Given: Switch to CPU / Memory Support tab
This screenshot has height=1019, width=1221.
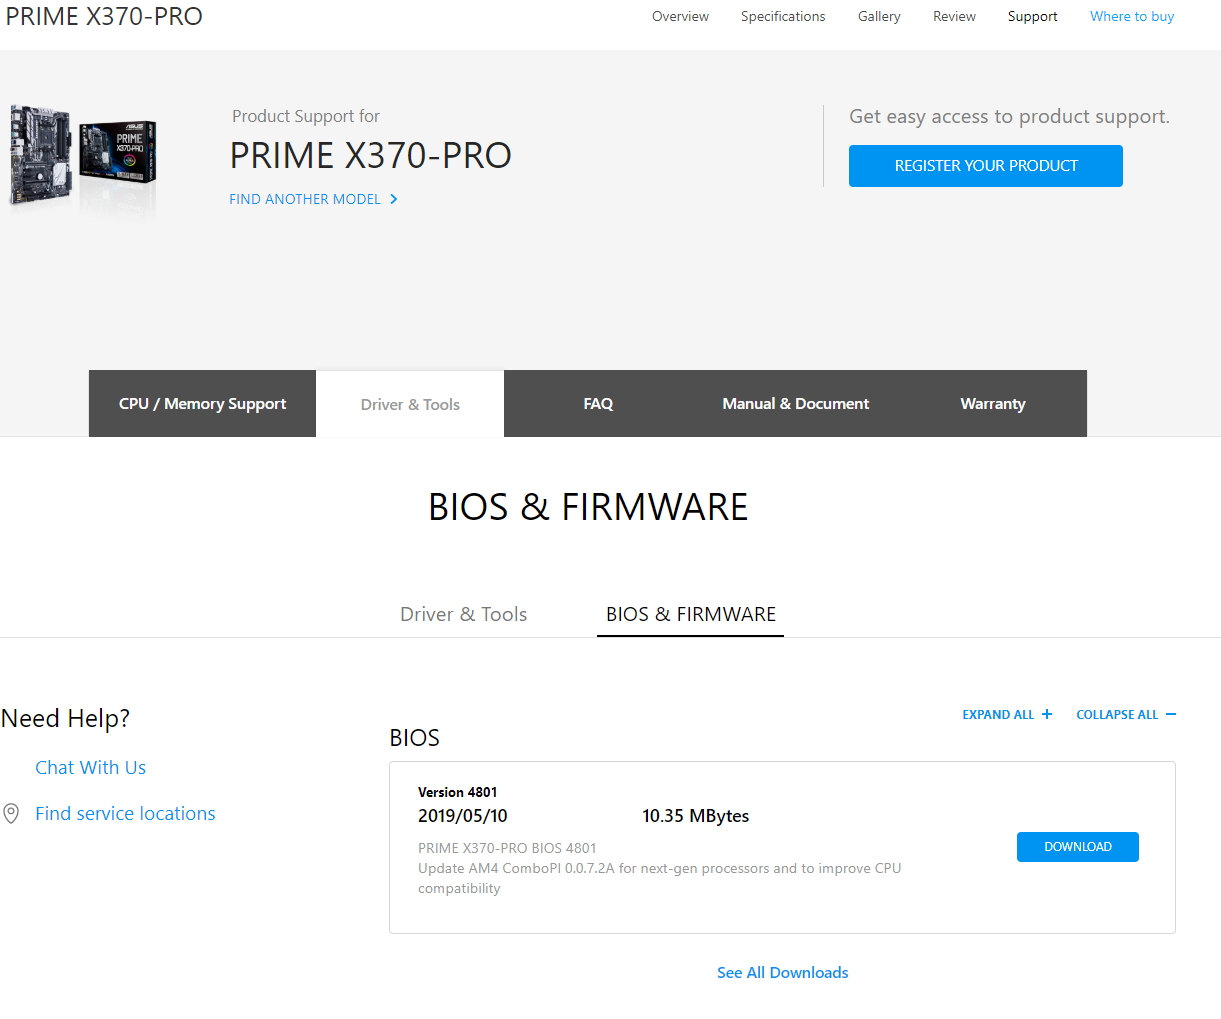Looking at the screenshot, I should 202,404.
